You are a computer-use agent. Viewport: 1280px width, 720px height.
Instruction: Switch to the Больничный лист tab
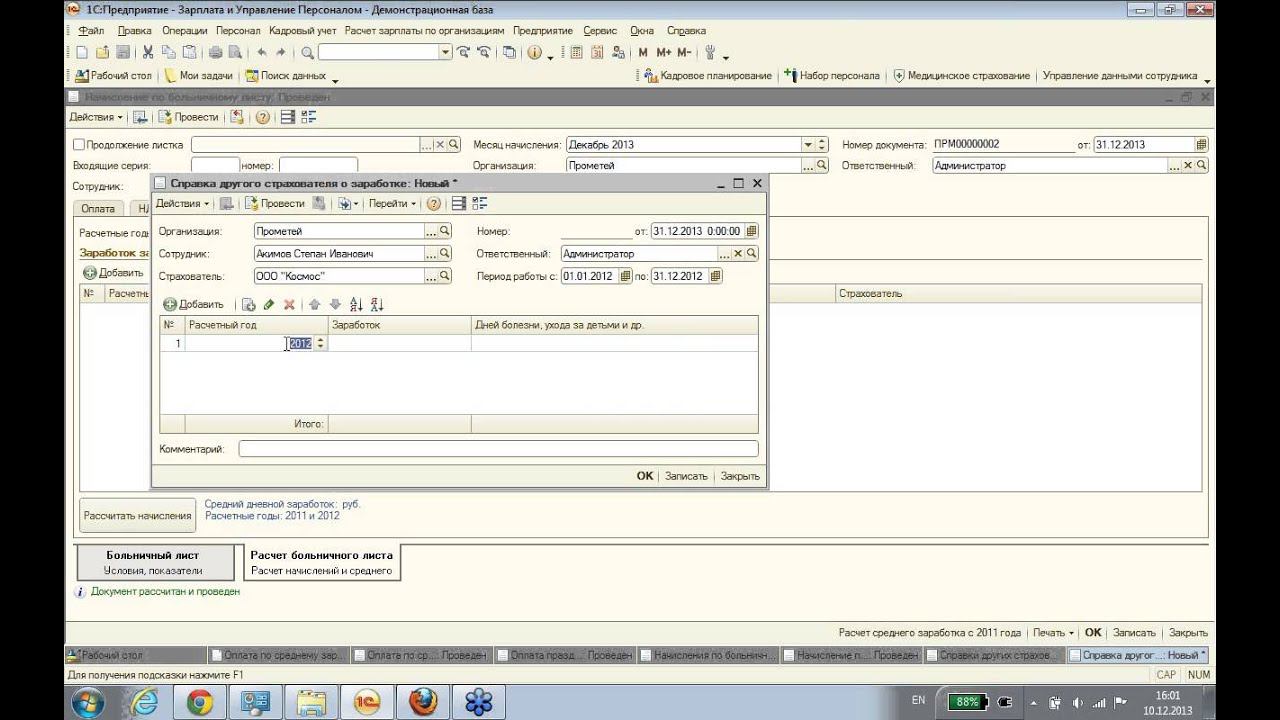coord(153,562)
